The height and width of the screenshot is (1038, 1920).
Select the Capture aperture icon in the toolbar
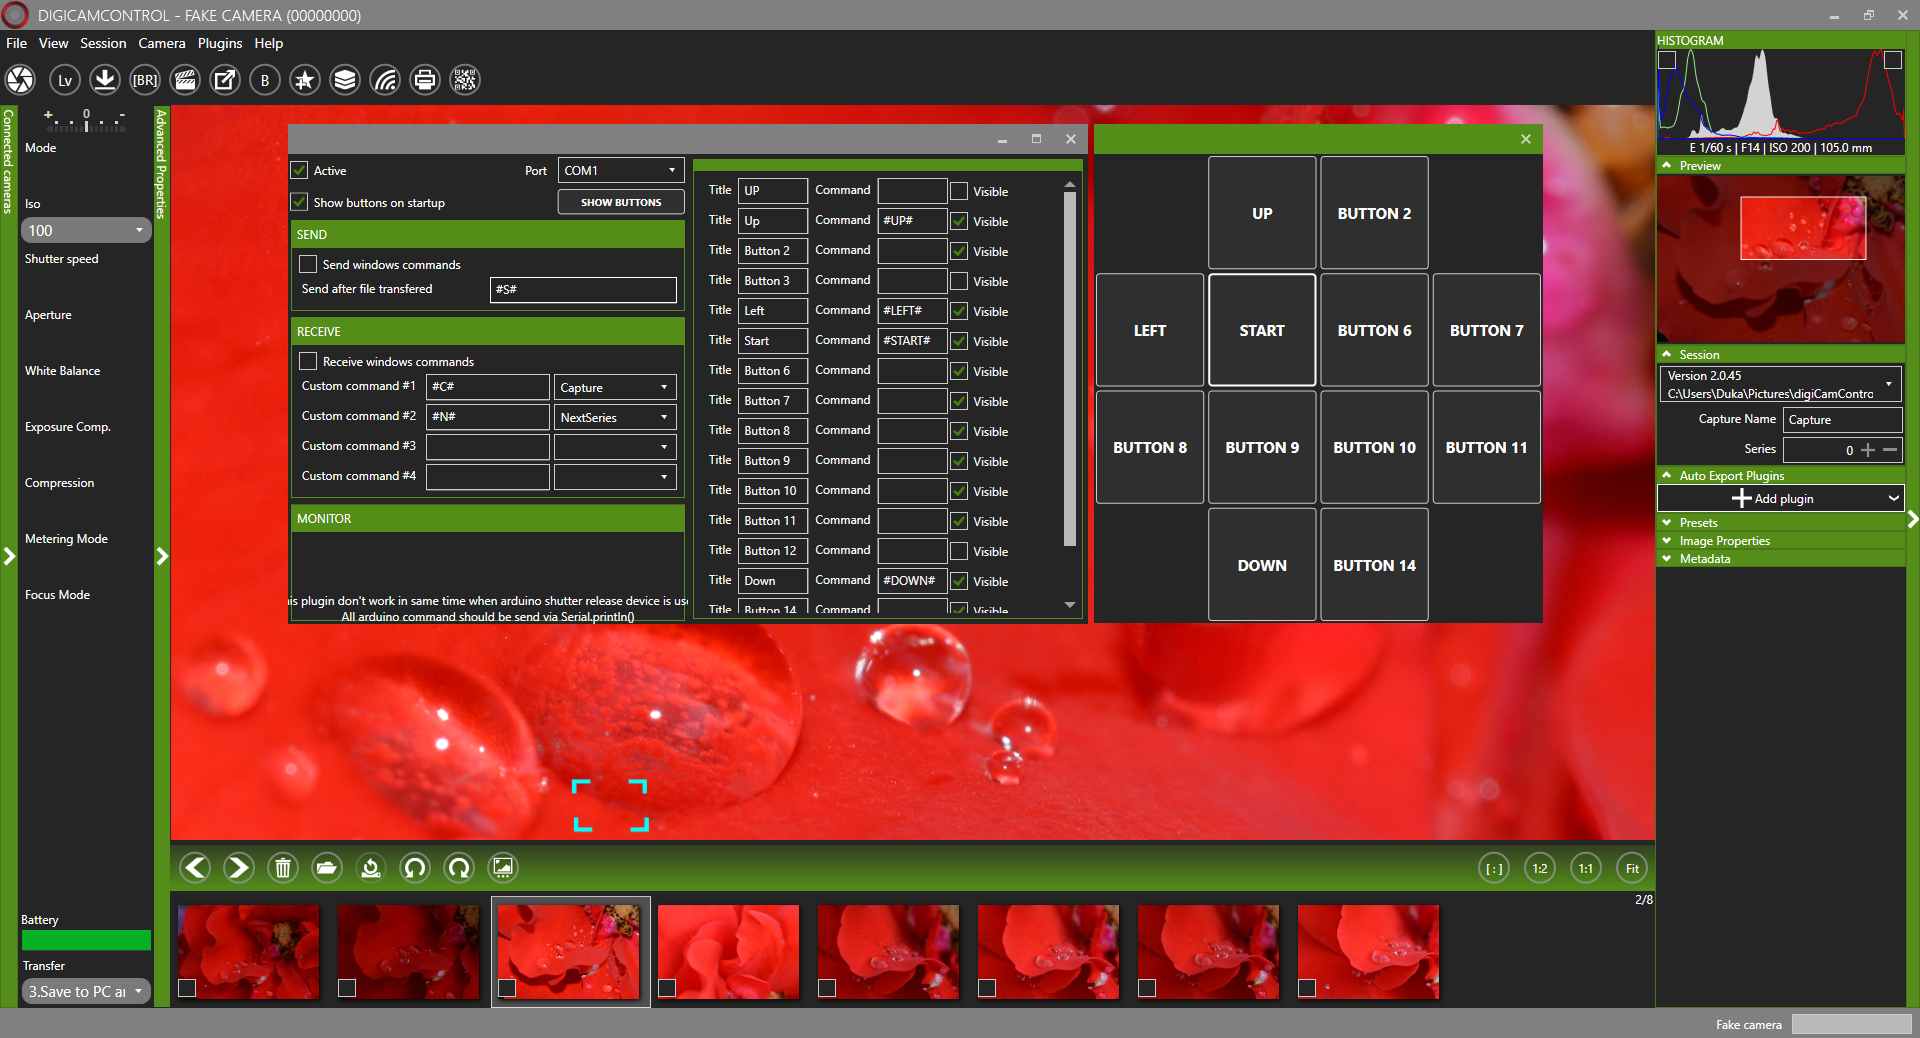click(20, 80)
